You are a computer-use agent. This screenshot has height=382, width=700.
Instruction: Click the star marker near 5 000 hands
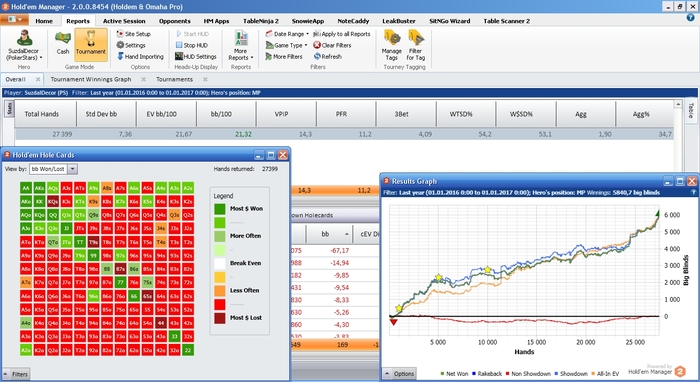438,277
